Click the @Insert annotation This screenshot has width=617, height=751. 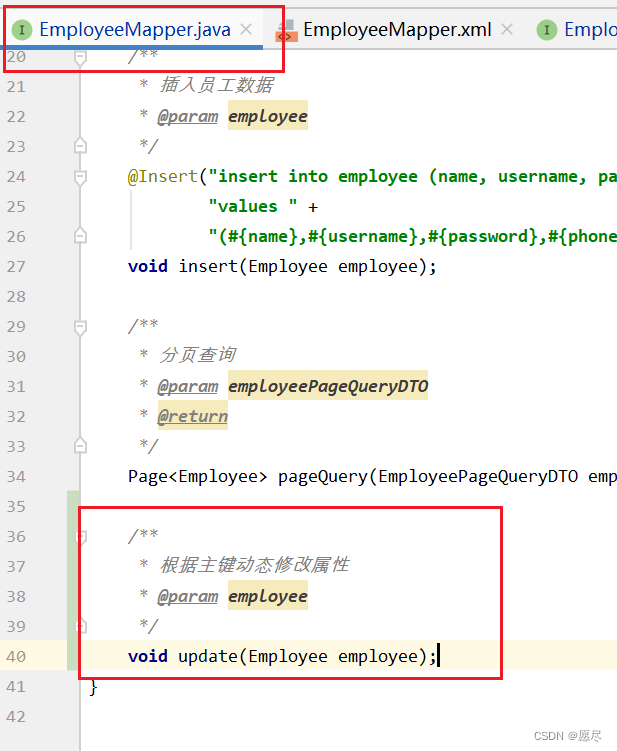[x=162, y=177]
